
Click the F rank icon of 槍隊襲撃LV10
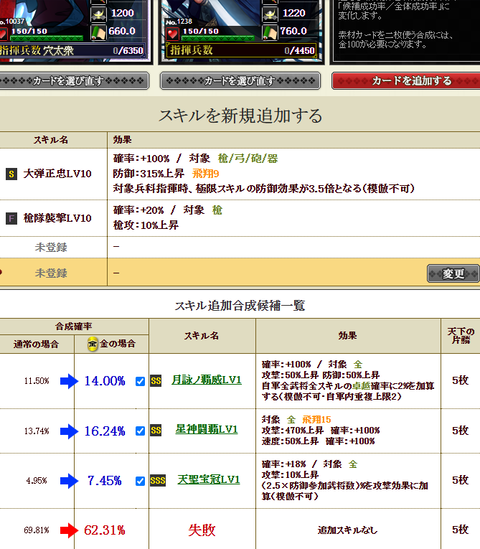click(x=11, y=219)
